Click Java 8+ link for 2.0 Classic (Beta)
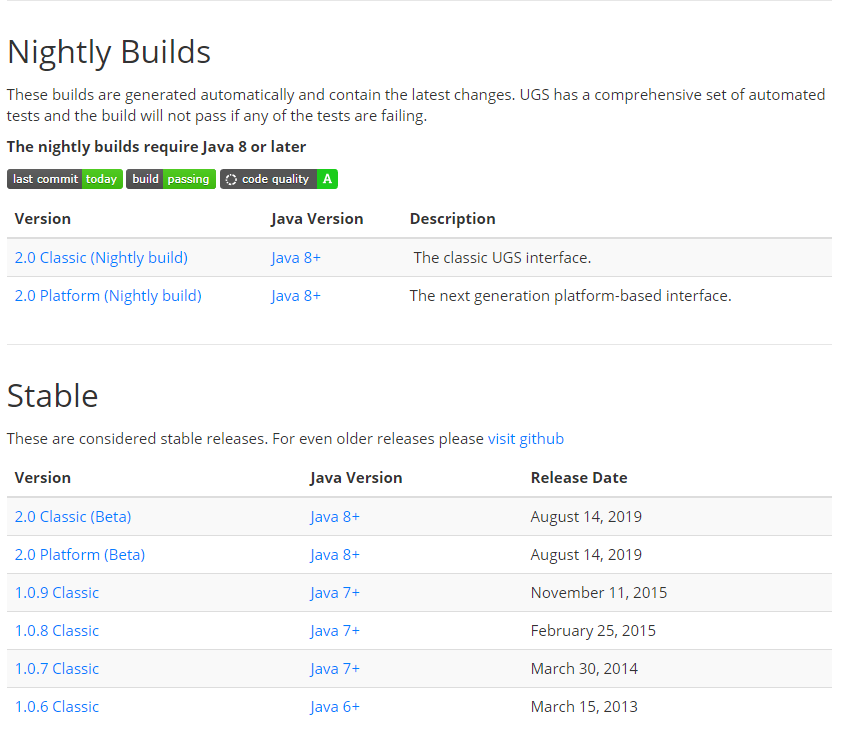The image size is (857, 747). click(x=335, y=517)
